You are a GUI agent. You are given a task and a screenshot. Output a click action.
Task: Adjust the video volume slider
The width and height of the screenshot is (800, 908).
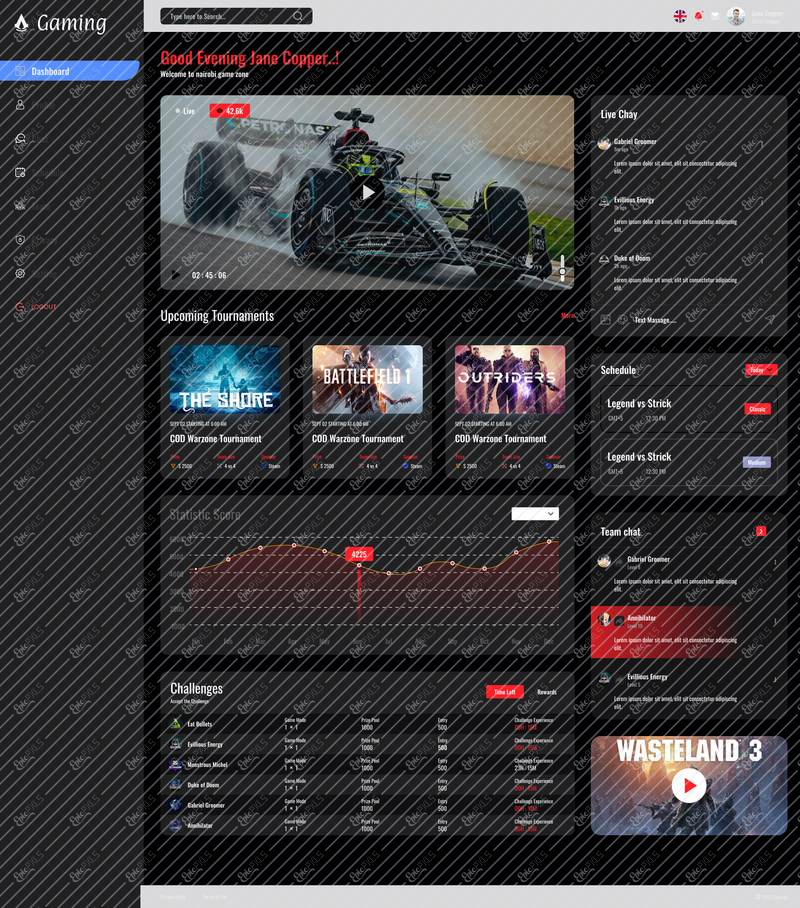(x=562, y=268)
